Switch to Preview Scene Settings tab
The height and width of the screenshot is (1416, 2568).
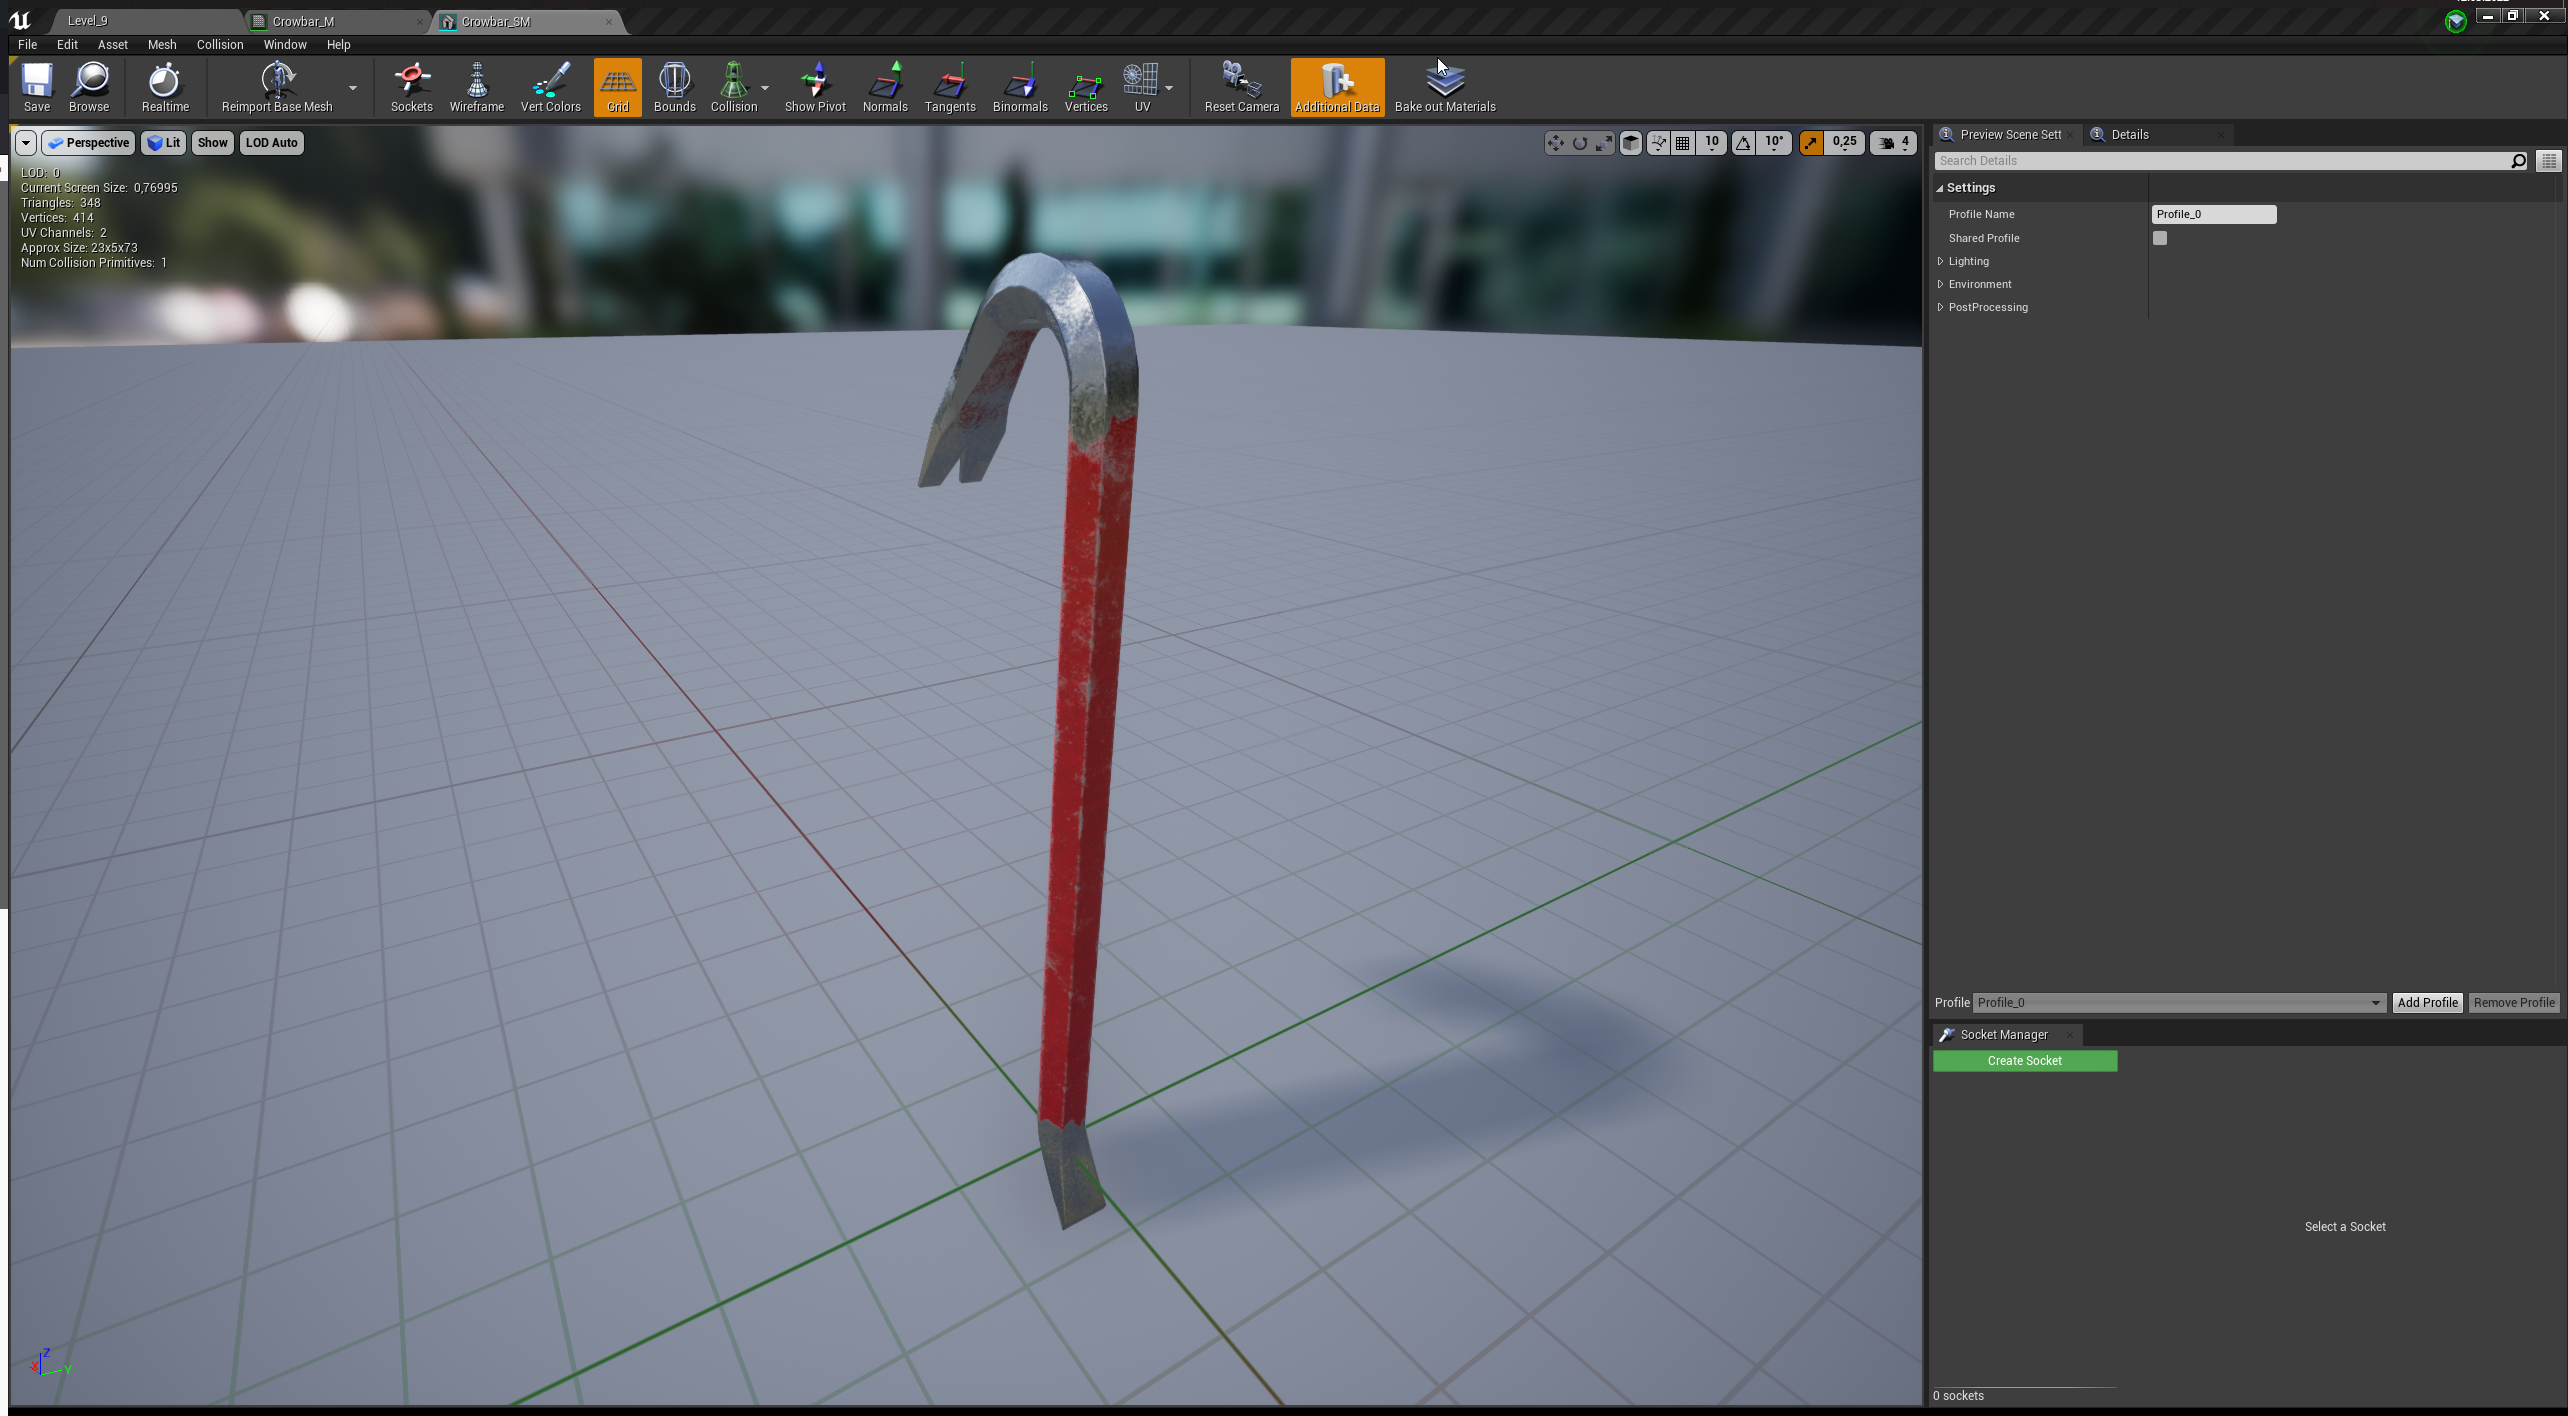[x=2010, y=135]
